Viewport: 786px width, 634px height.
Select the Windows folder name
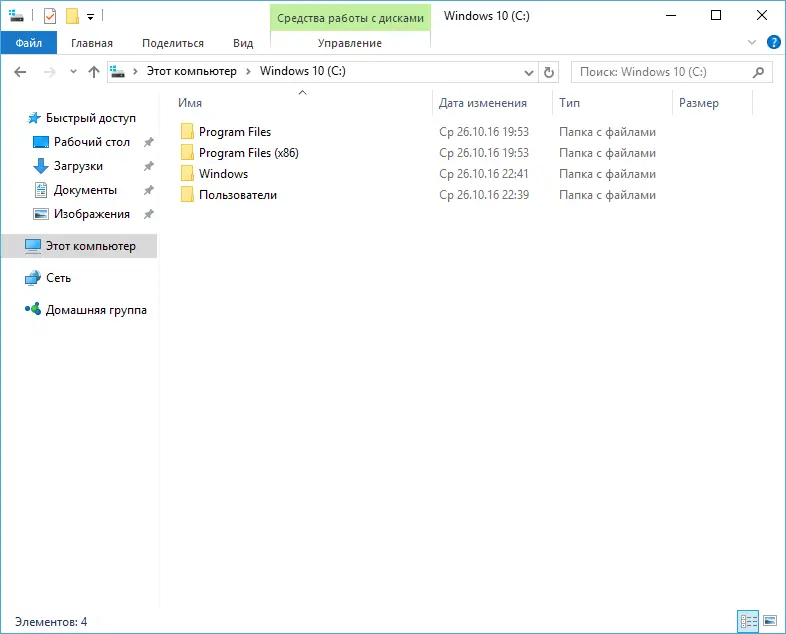(223, 174)
